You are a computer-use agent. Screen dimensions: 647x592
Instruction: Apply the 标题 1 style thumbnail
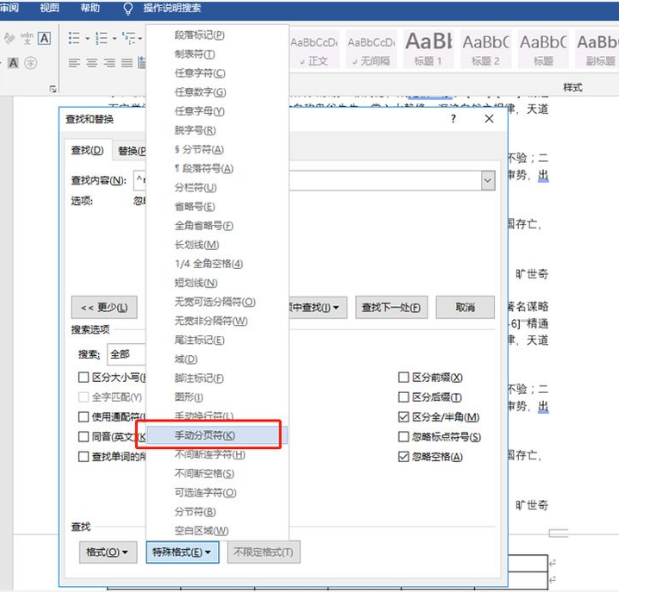428,49
